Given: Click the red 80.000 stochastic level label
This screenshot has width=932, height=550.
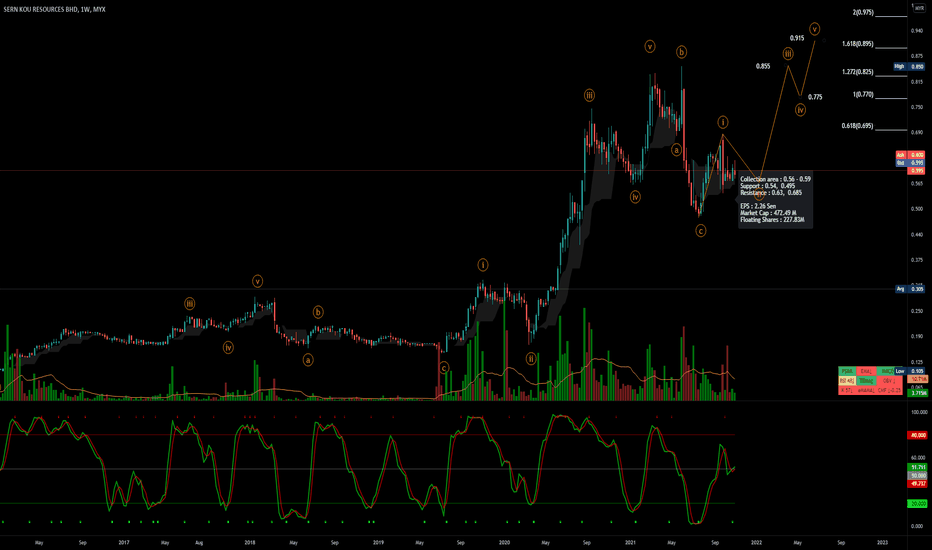Looking at the screenshot, I should [x=918, y=435].
